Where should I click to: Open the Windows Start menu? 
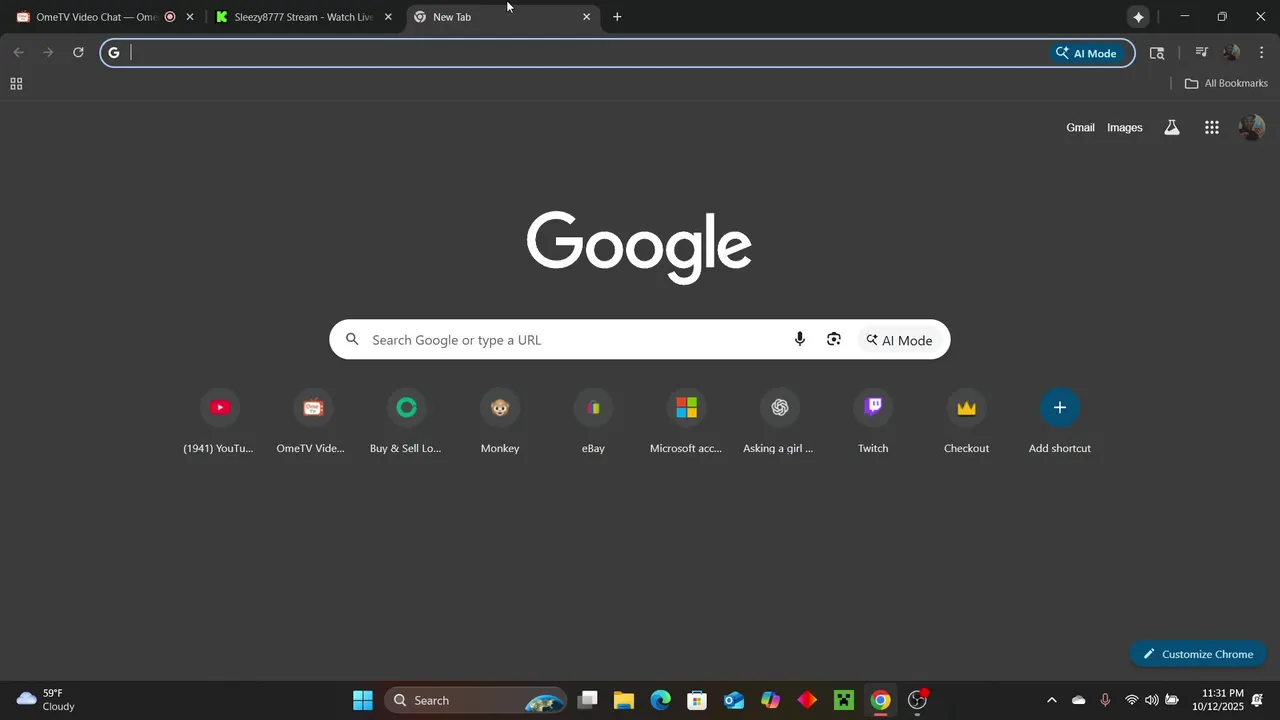pos(363,700)
